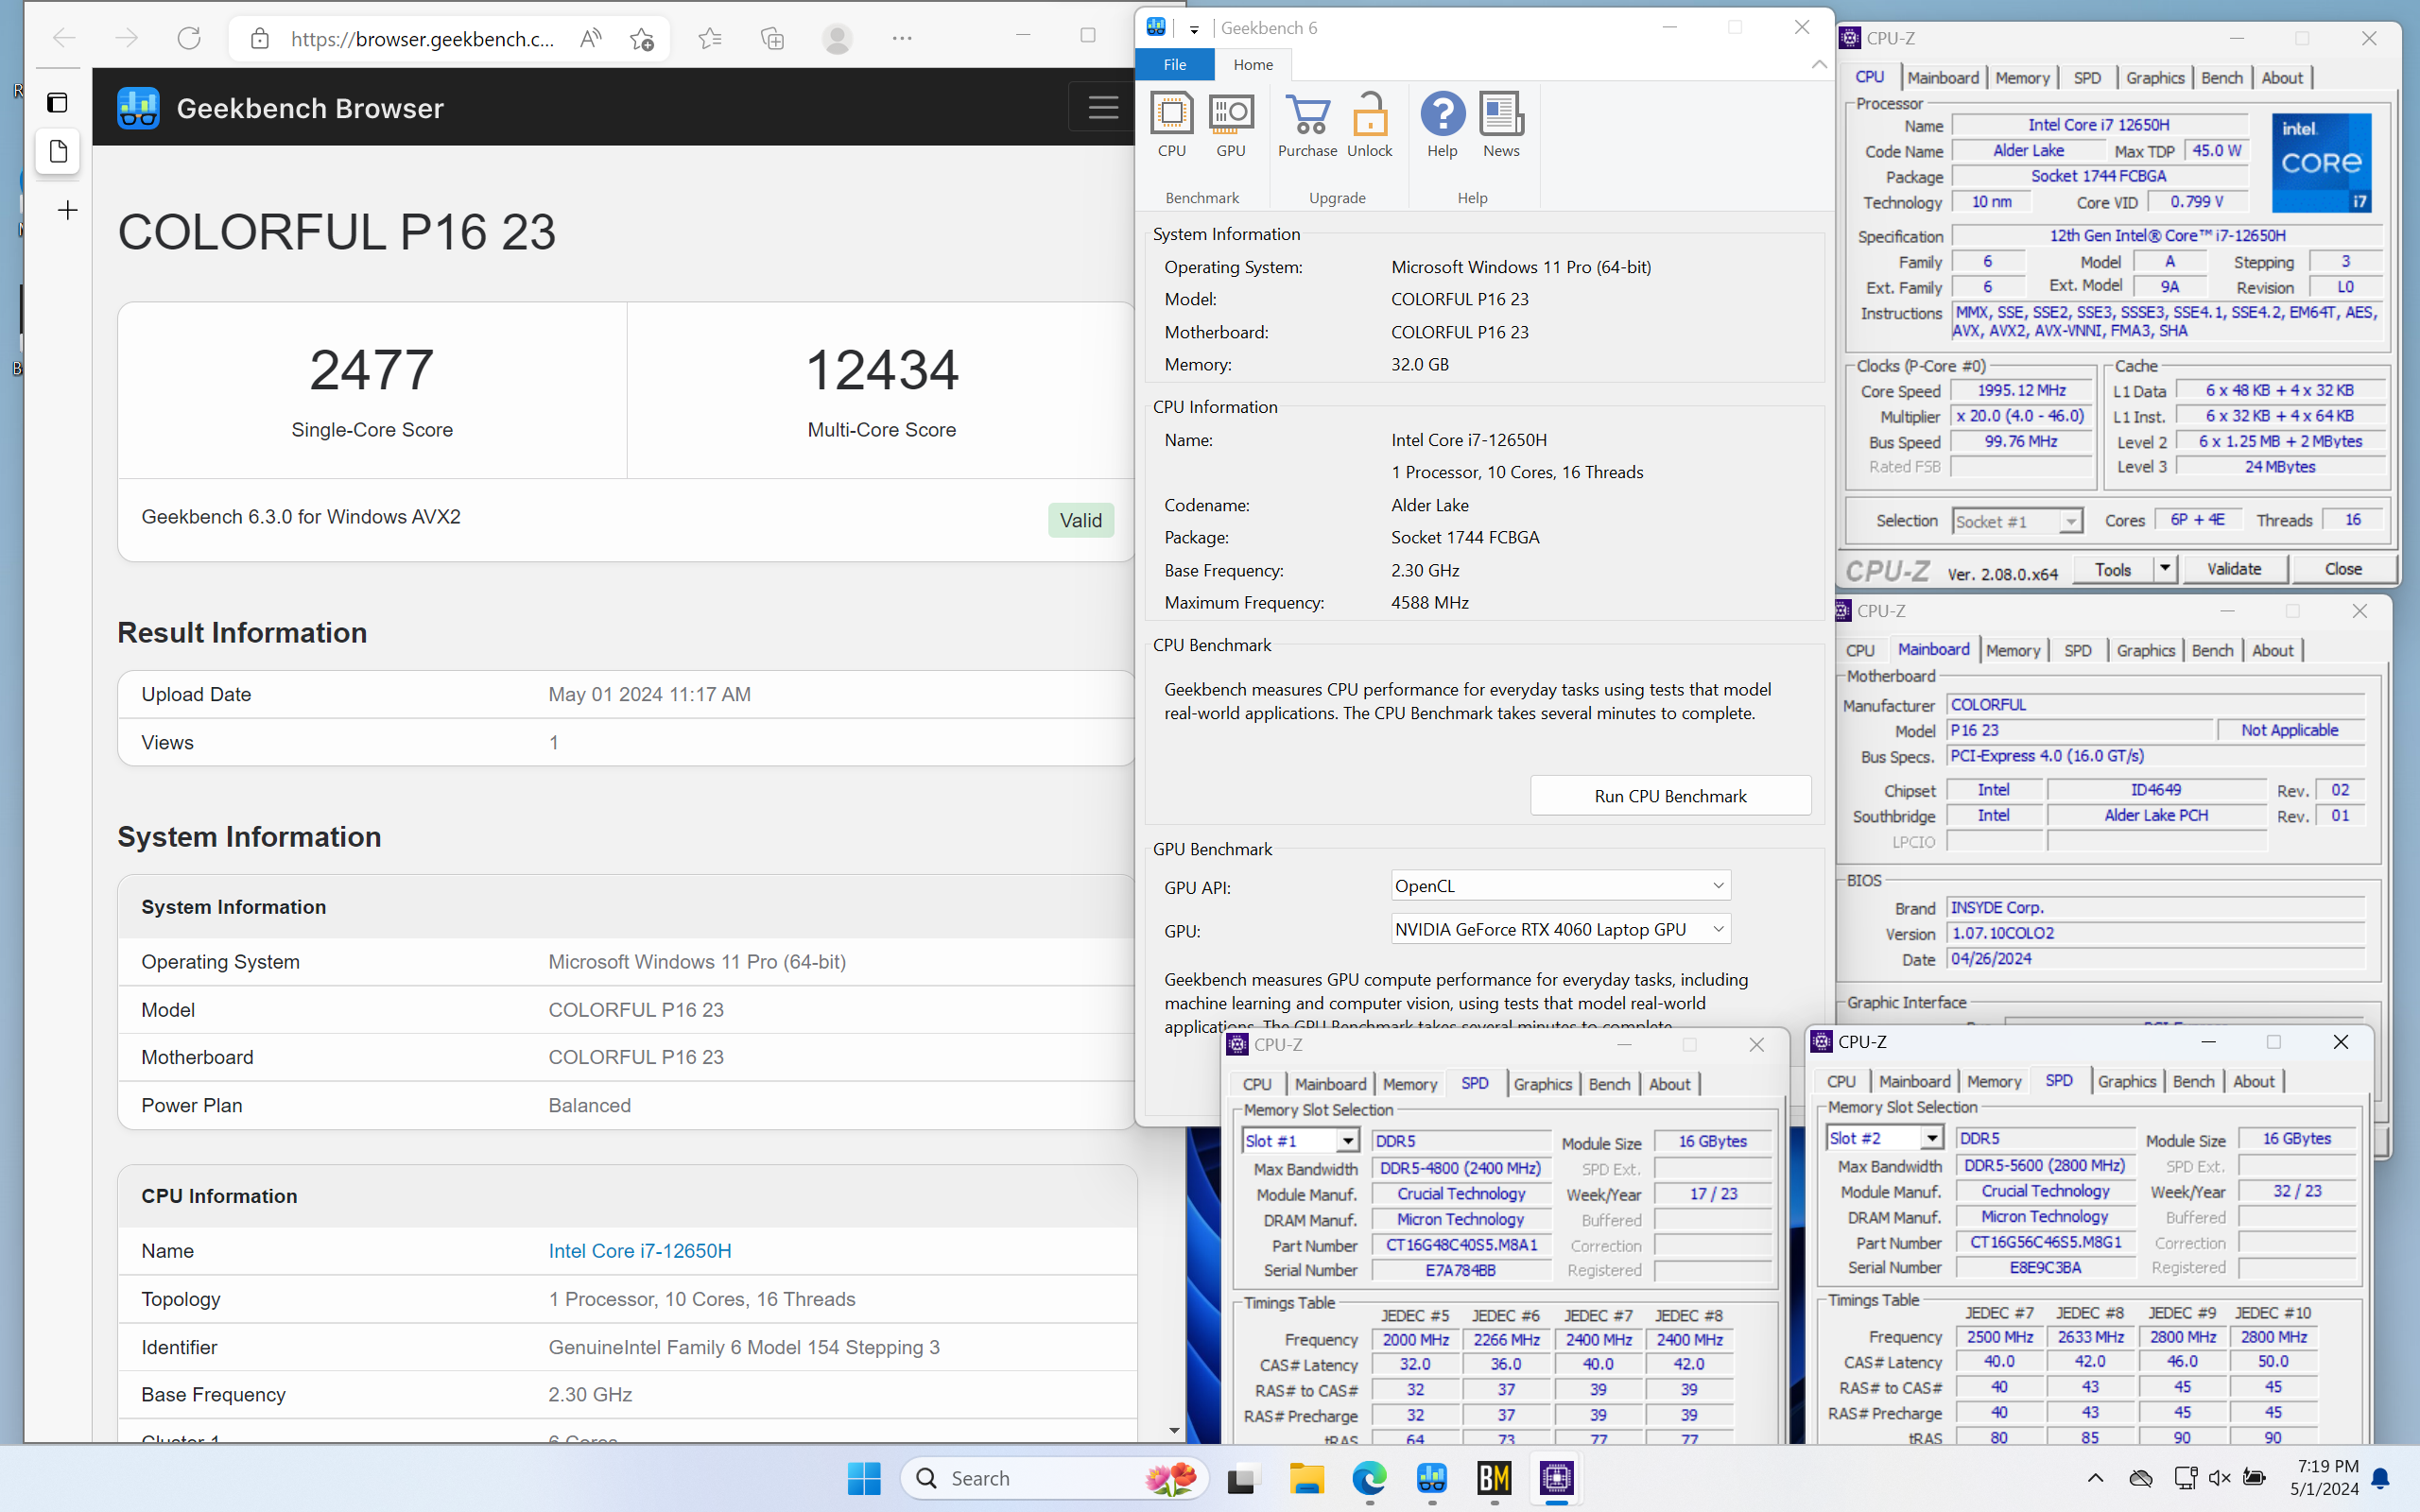
Task: Open About tab in Slot #2 CPU-Z window
Action: [x=2253, y=1081]
